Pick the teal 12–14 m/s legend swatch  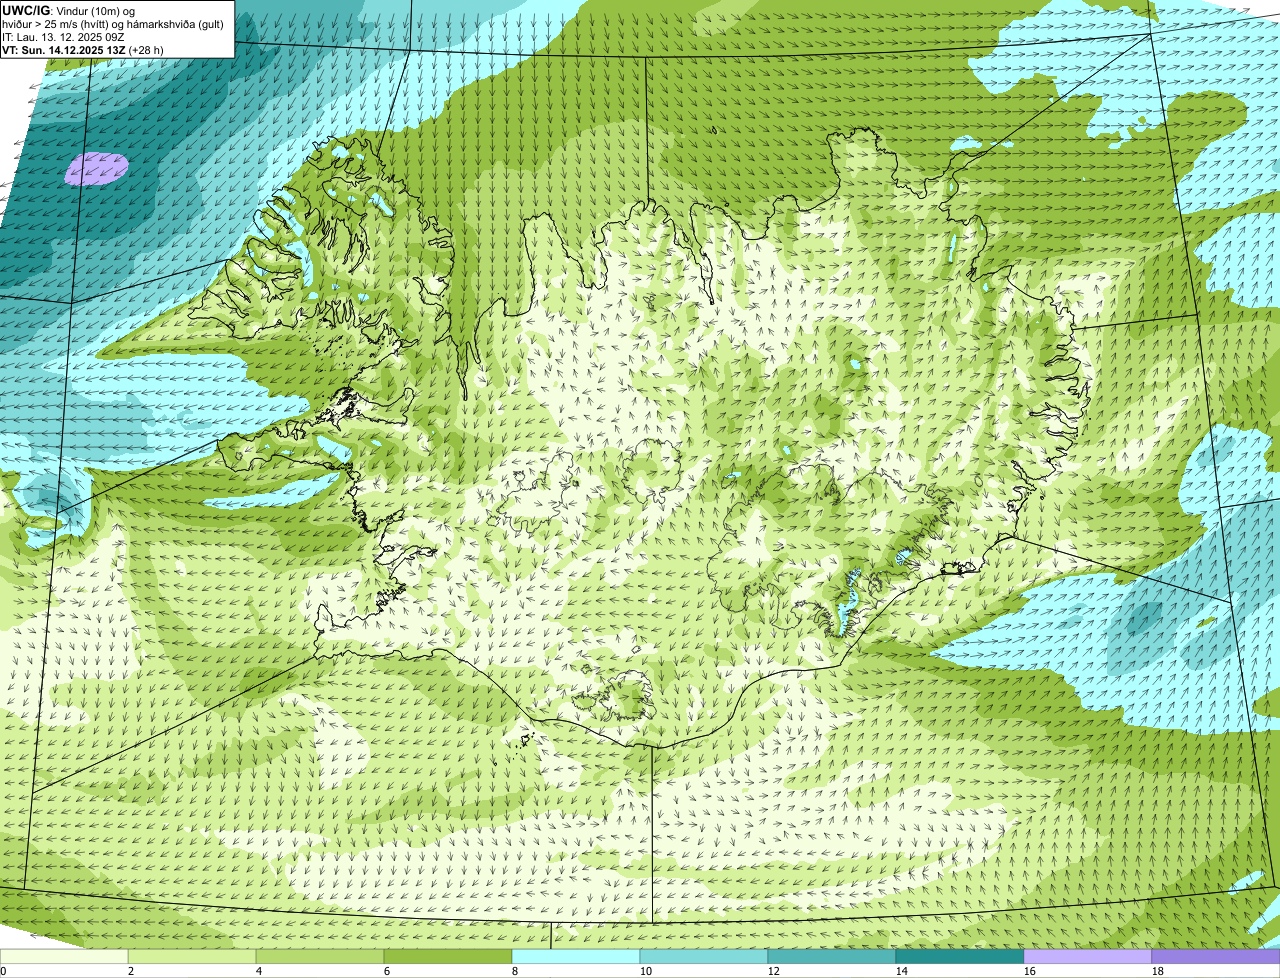coord(832,956)
